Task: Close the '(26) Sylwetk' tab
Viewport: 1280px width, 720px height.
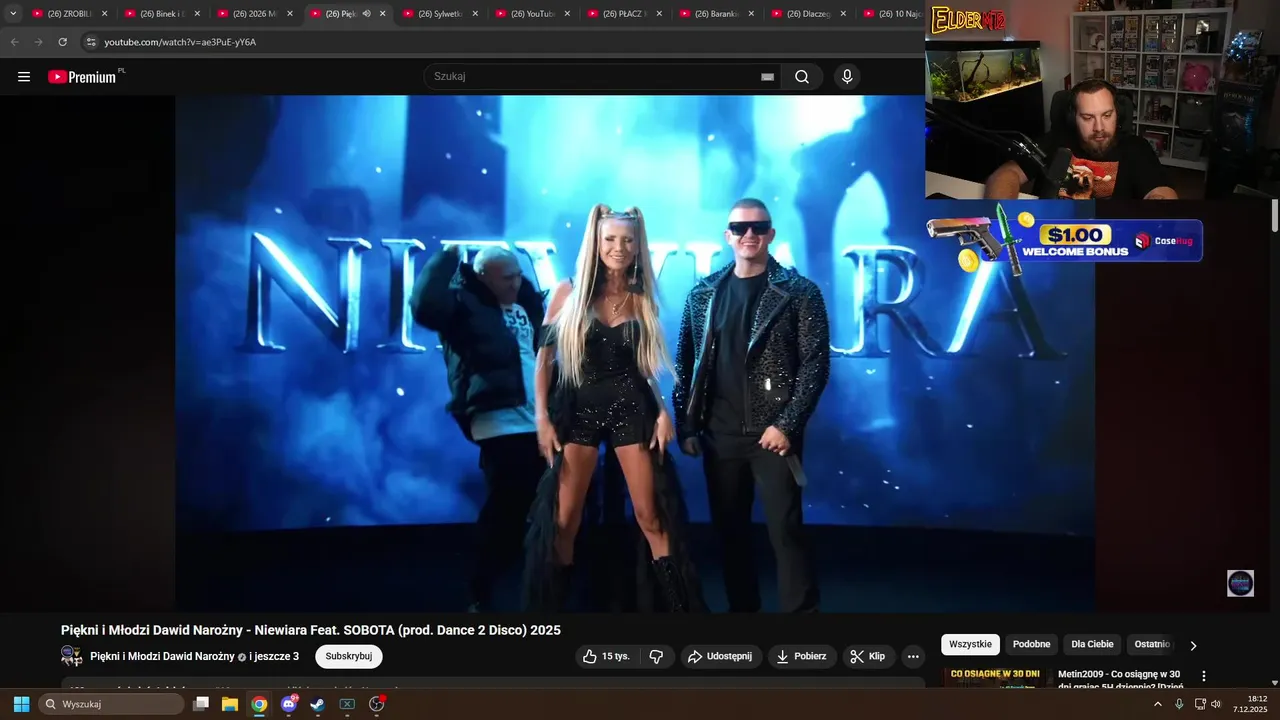Action: (x=475, y=14)
